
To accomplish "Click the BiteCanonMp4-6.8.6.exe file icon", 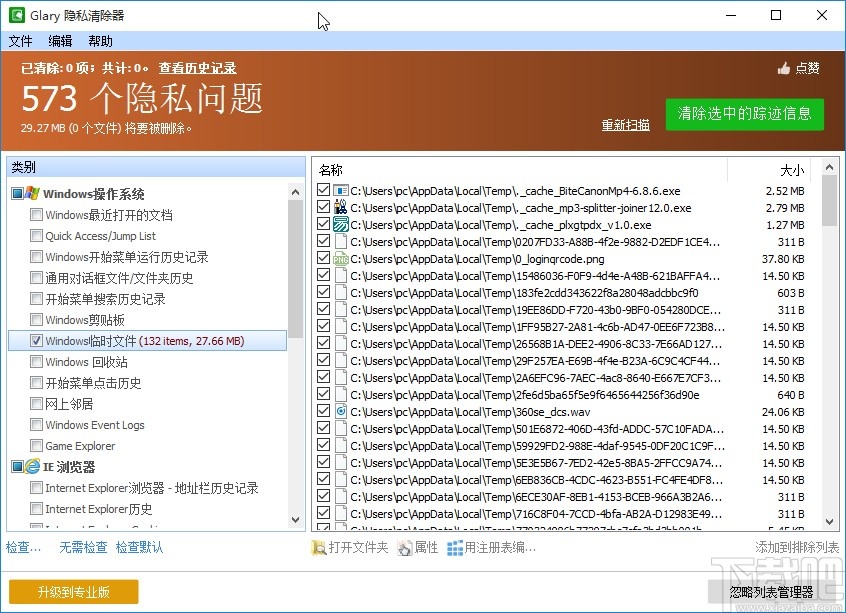I will 340,191.
